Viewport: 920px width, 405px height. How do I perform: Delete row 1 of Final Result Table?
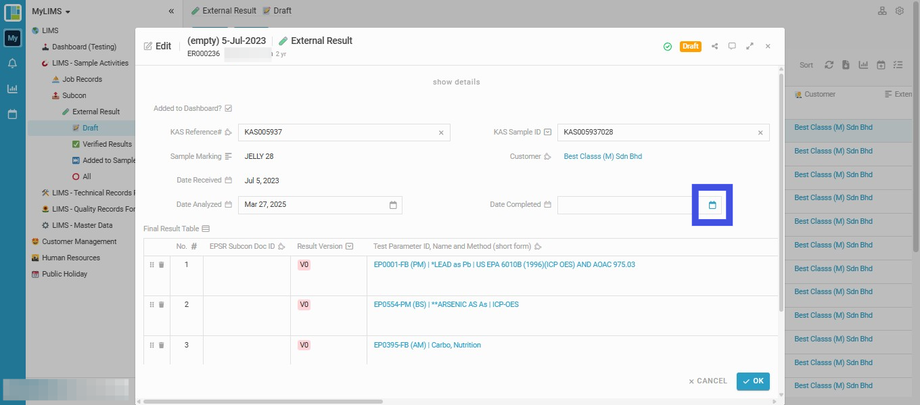[161, 265]
